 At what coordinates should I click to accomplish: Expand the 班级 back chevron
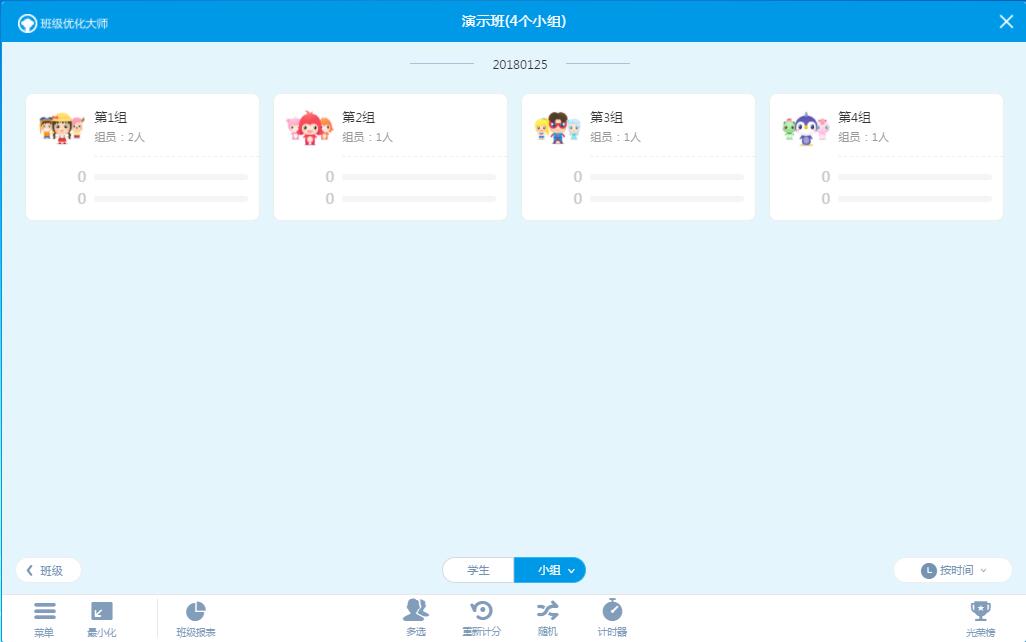28,570
